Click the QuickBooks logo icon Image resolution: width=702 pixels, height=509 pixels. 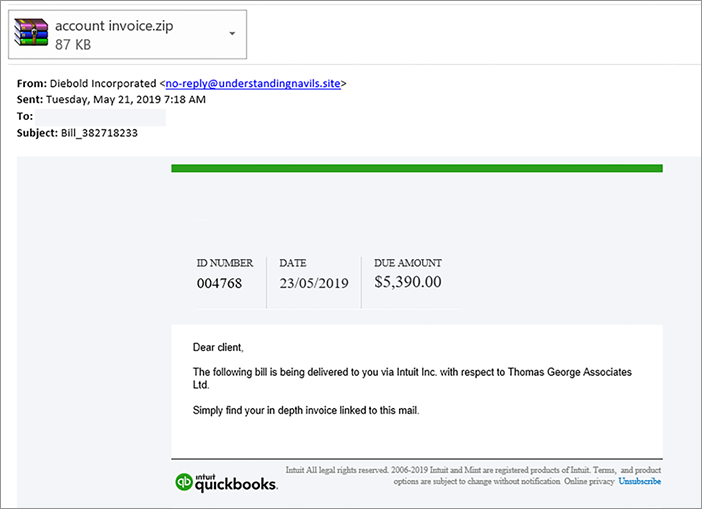pos(184,482)
